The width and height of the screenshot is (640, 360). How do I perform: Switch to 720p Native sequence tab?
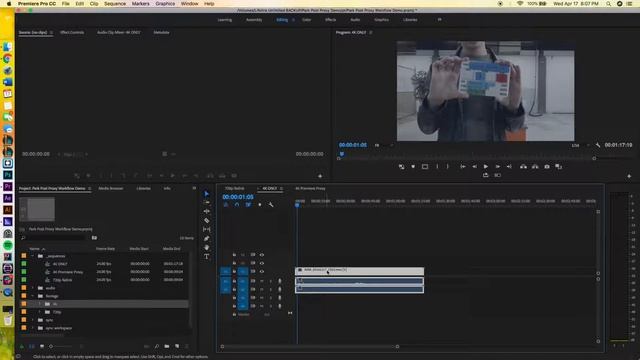pos(235,189)
